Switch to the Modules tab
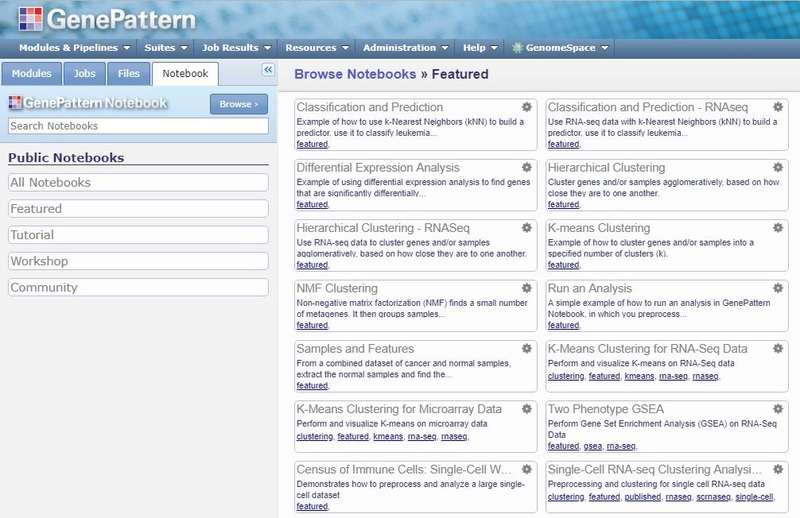The height and width of the screenshot is (518, 800). [x=32, y=73]
